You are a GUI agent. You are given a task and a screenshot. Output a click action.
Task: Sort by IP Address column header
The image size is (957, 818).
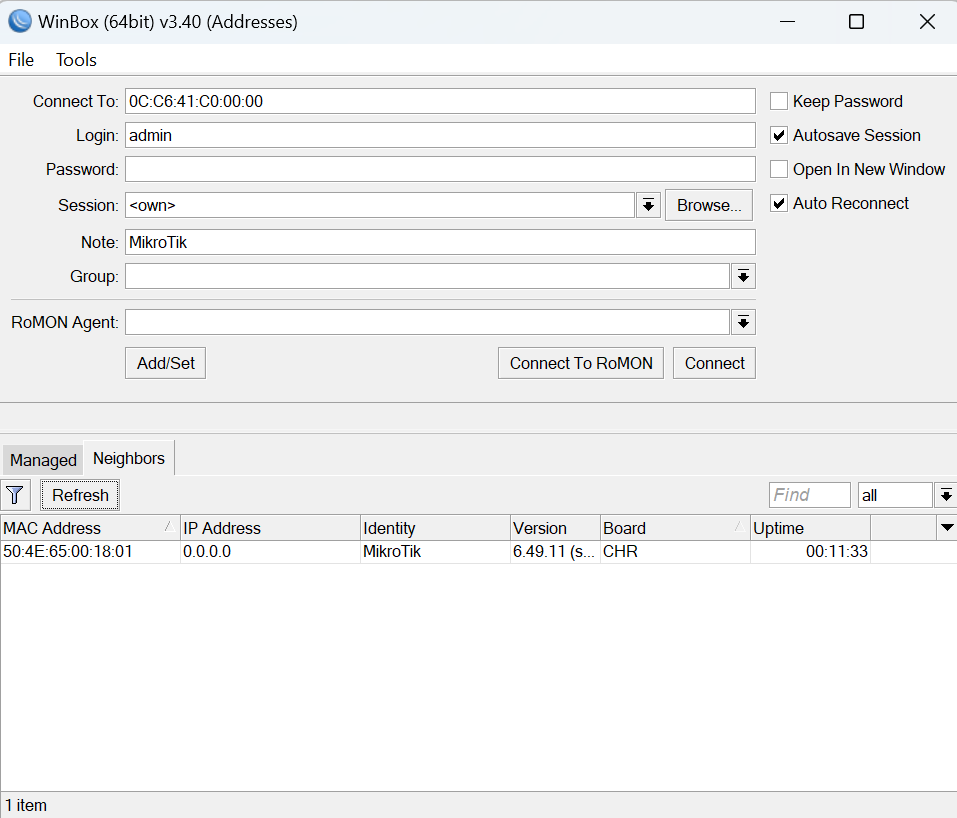coord(270,528)
